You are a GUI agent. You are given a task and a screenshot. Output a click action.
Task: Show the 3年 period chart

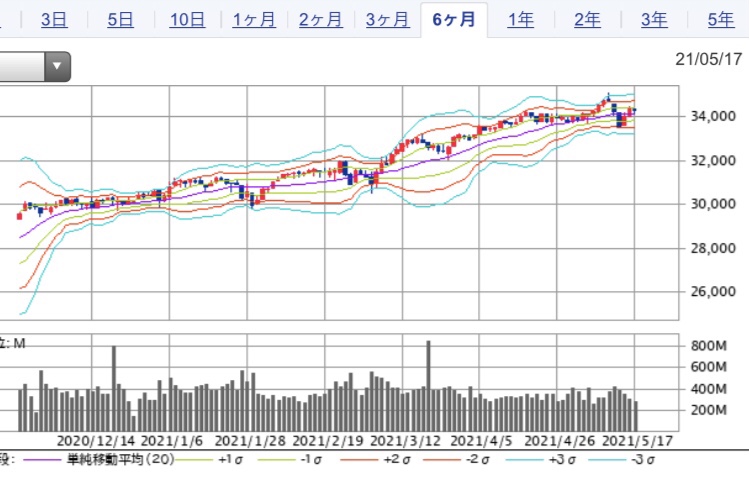(654, 20)
